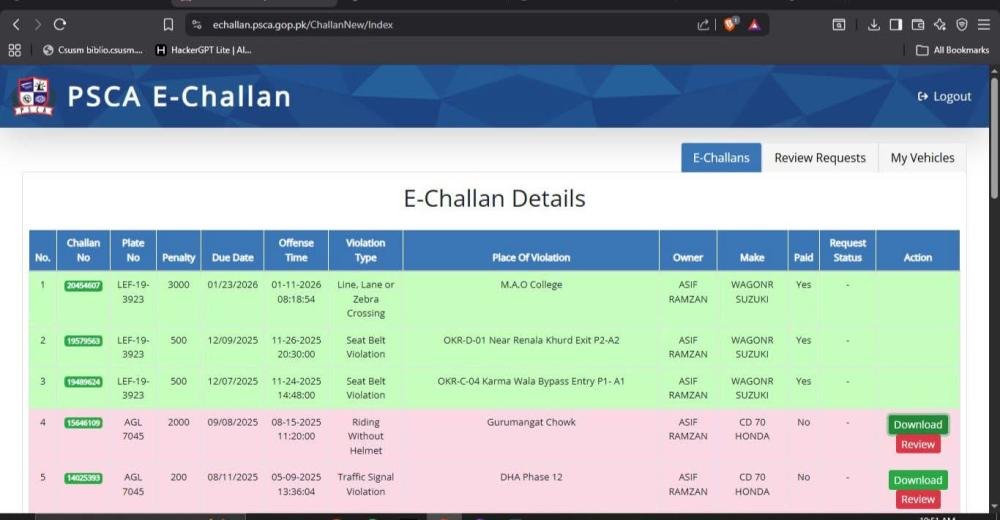
Task: Open the Brave Wallet icon
Action: 917,25
